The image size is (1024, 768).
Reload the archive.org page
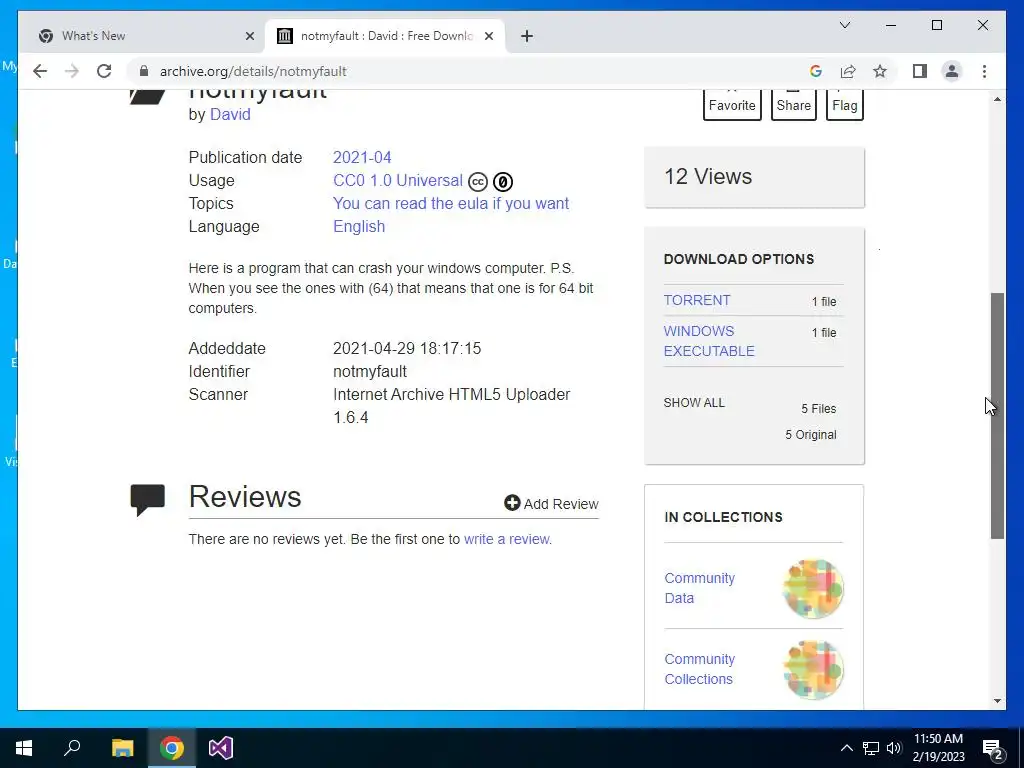point(104,71)
